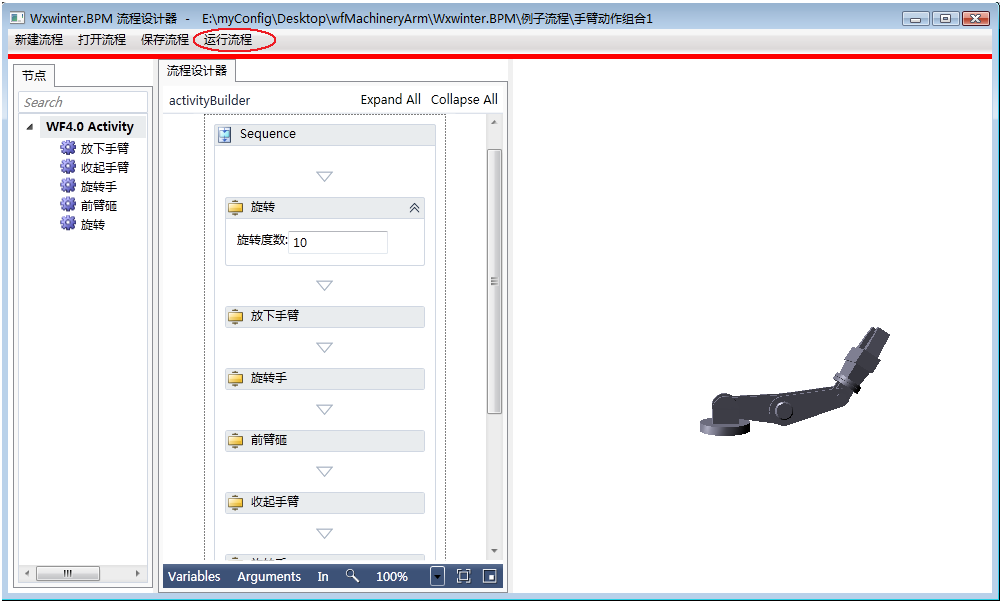Open the Arguments panel
This screenshot has height=603, width=1002.
(269, 576)
